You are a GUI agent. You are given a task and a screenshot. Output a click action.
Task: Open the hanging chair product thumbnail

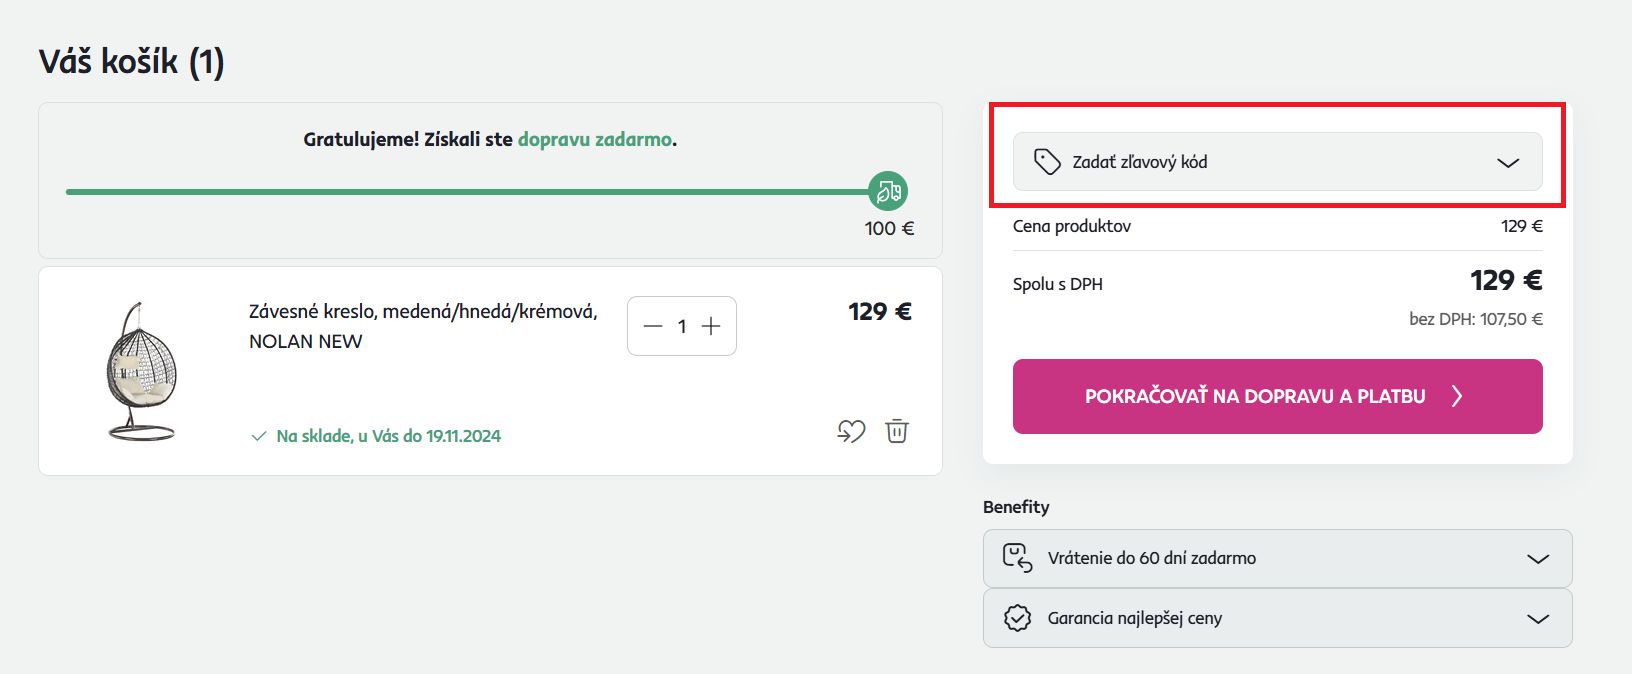[141, 371]
